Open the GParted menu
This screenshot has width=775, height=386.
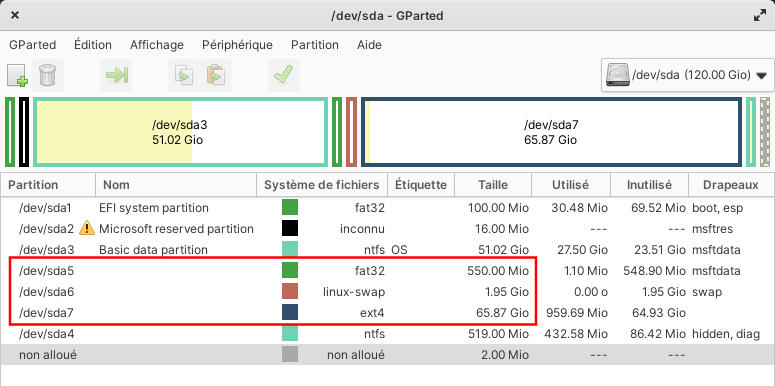[32, 45]
